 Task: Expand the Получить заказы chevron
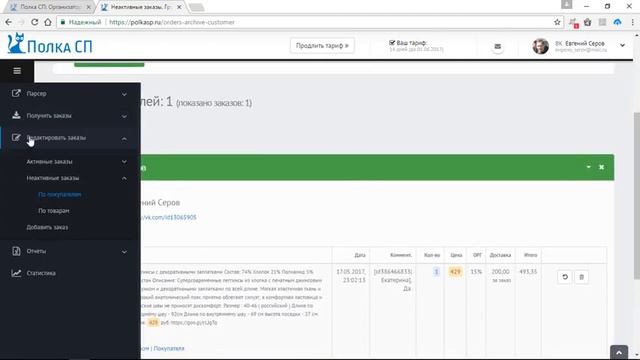(x=124, y=116)
